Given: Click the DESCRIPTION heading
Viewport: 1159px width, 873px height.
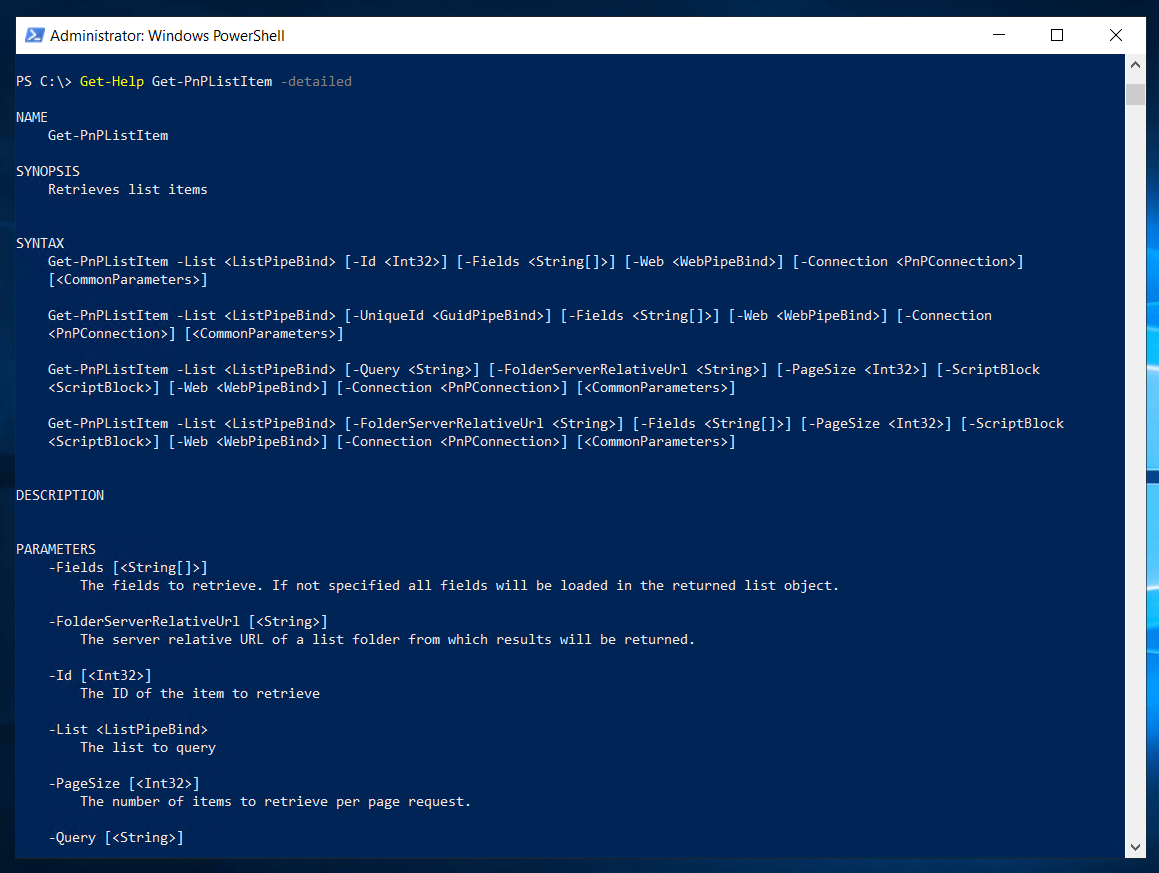Looking at the screenshot, I should pos(59,495).
